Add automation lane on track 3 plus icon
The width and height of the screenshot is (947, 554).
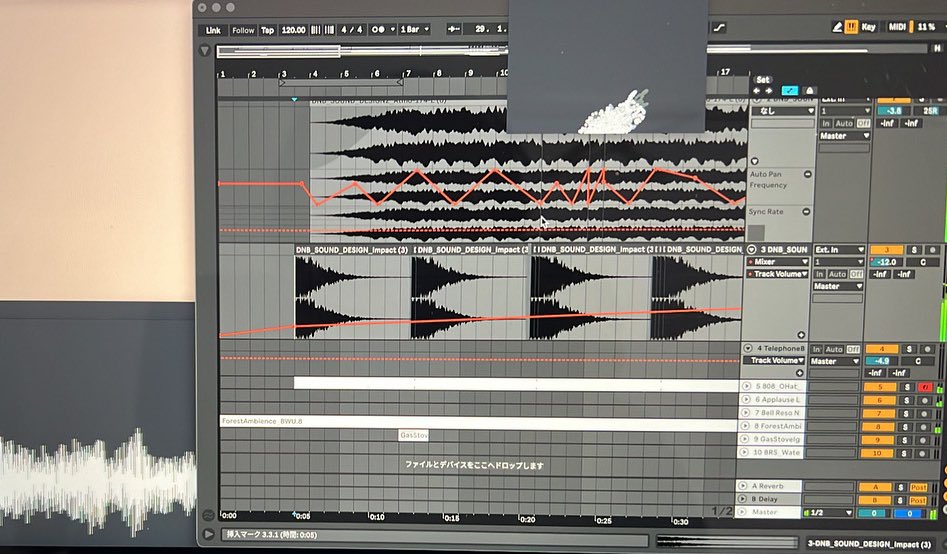[801, 335]
